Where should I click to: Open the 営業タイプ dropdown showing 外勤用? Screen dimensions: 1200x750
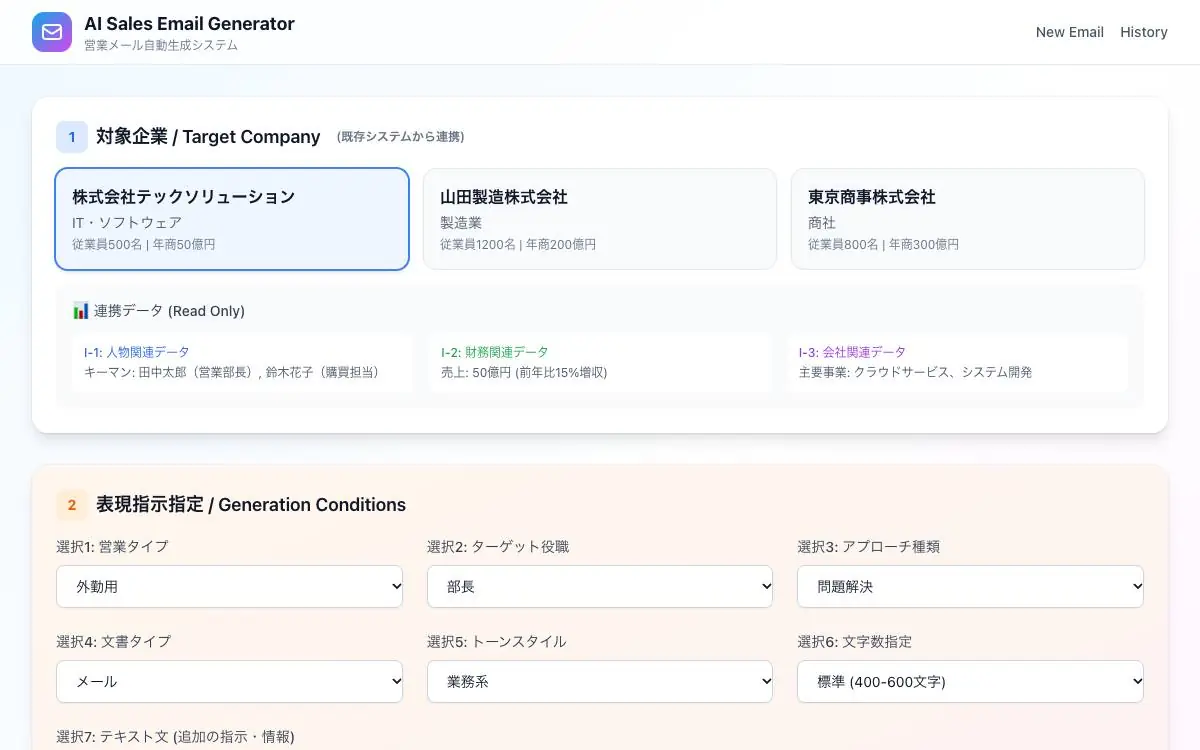coord(230,587)
